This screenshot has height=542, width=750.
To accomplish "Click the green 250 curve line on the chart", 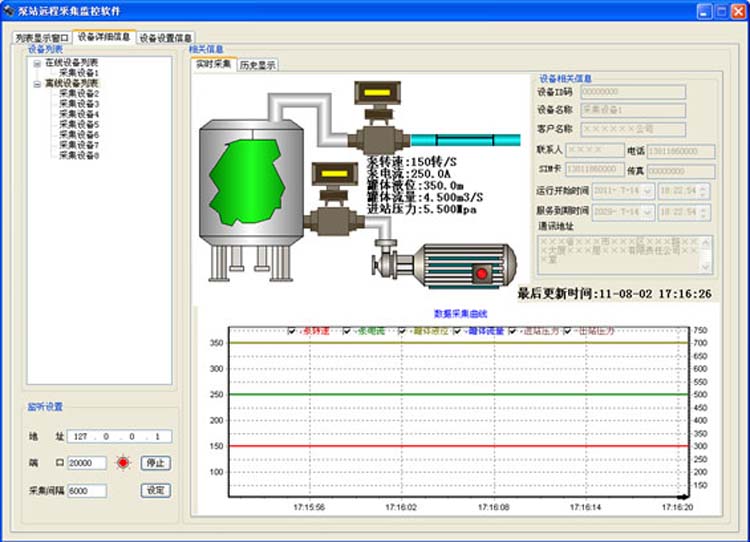I will (459, 395).
